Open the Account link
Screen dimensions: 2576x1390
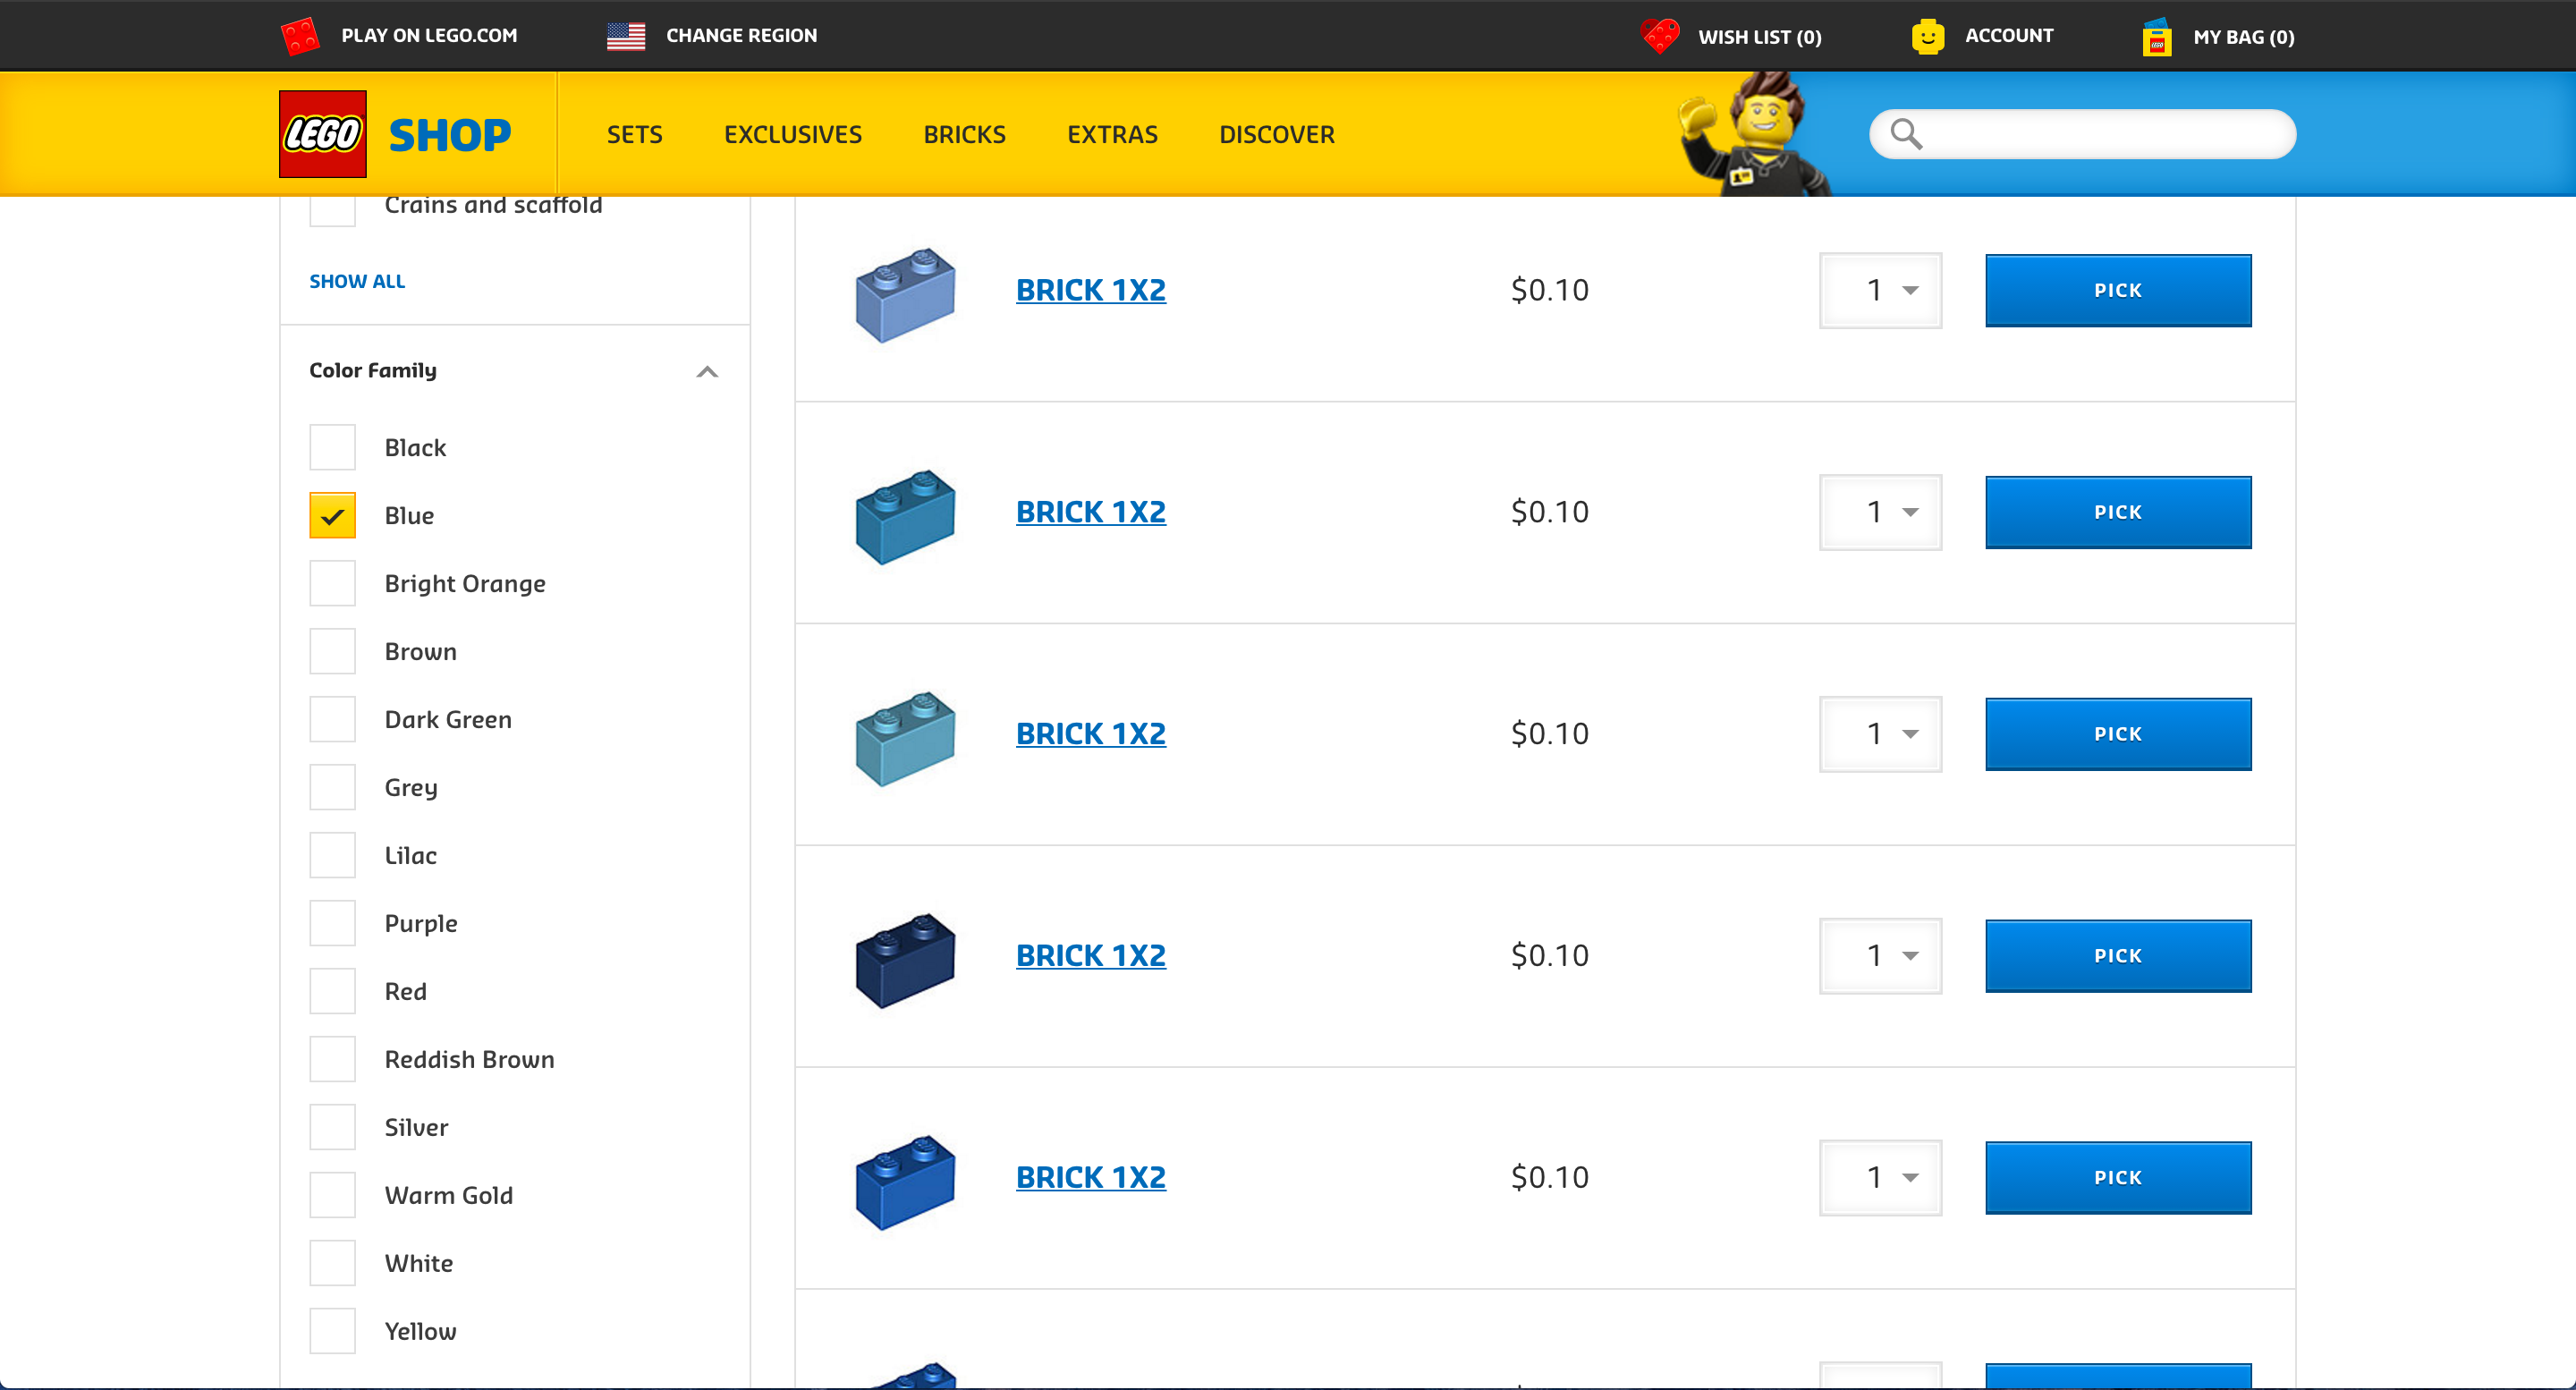click(x=2009, y=36)
